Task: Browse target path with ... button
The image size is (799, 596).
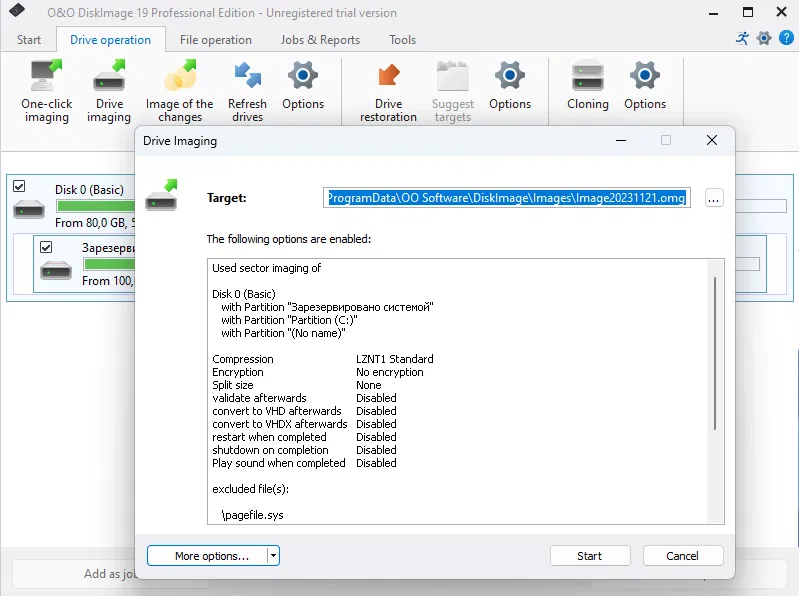Action: 713,198
